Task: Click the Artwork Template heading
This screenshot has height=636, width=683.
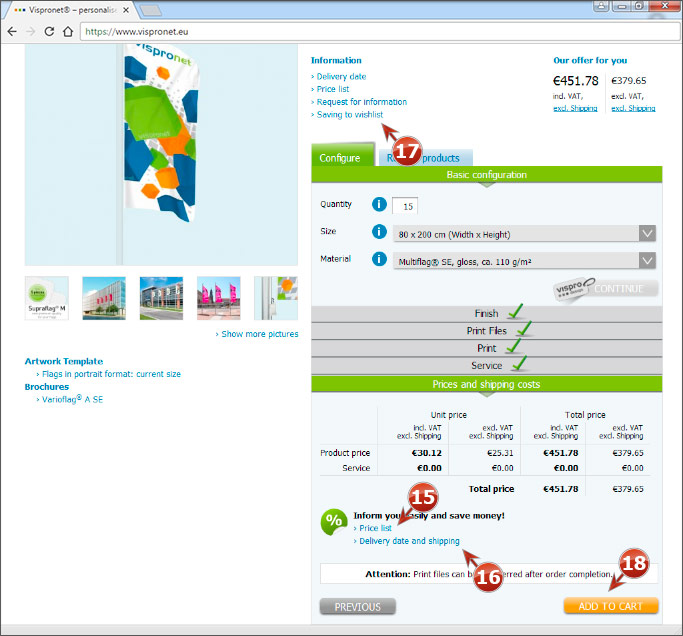Action: pyautogui.click(x=64, y=361)
